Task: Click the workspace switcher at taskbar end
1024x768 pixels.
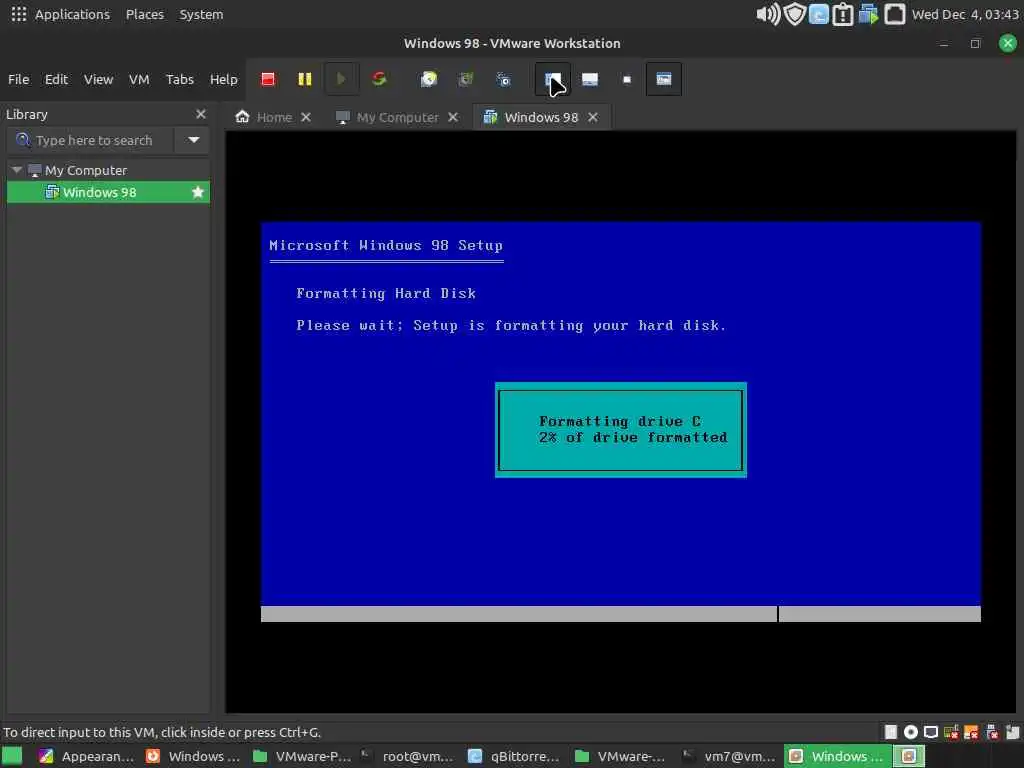Action: tap(908, 756)
